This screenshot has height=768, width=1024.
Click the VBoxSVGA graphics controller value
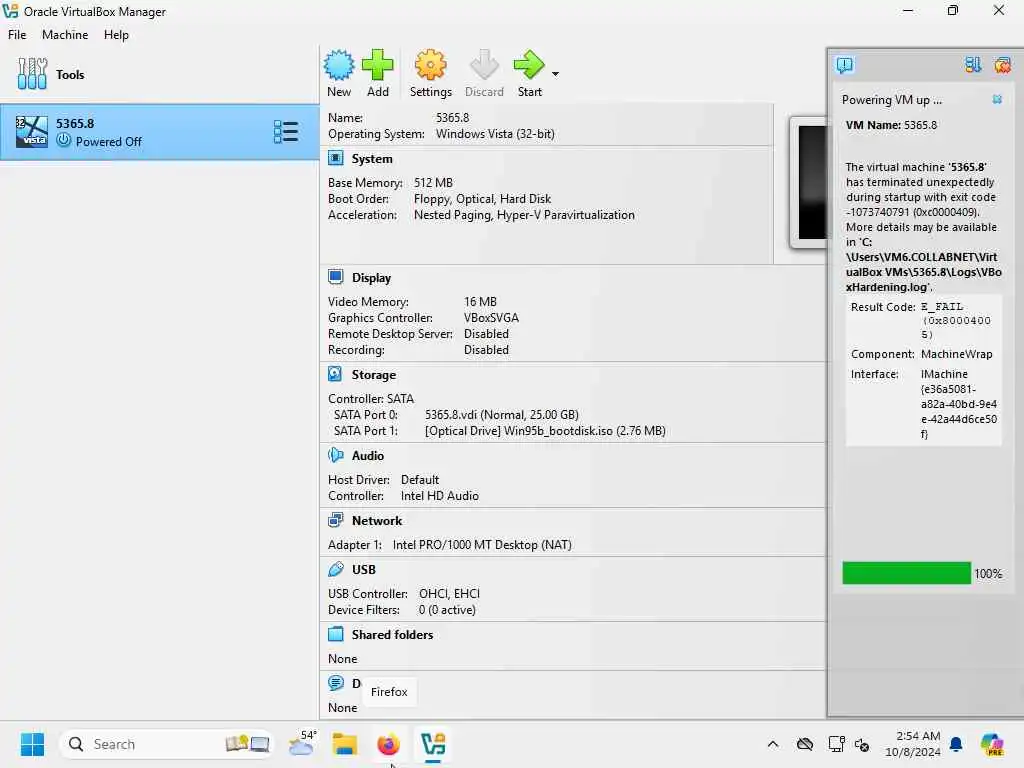pos(491,318)
